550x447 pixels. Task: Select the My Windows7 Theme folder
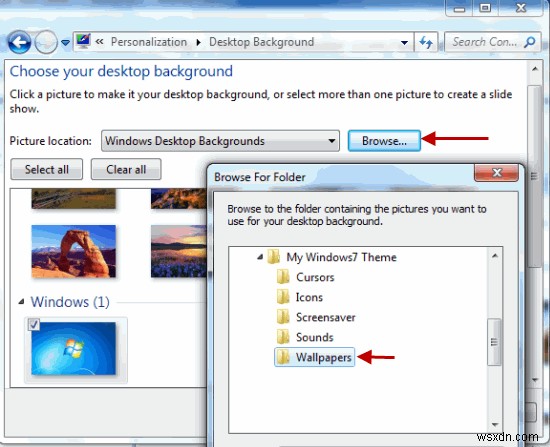(341, 257)
